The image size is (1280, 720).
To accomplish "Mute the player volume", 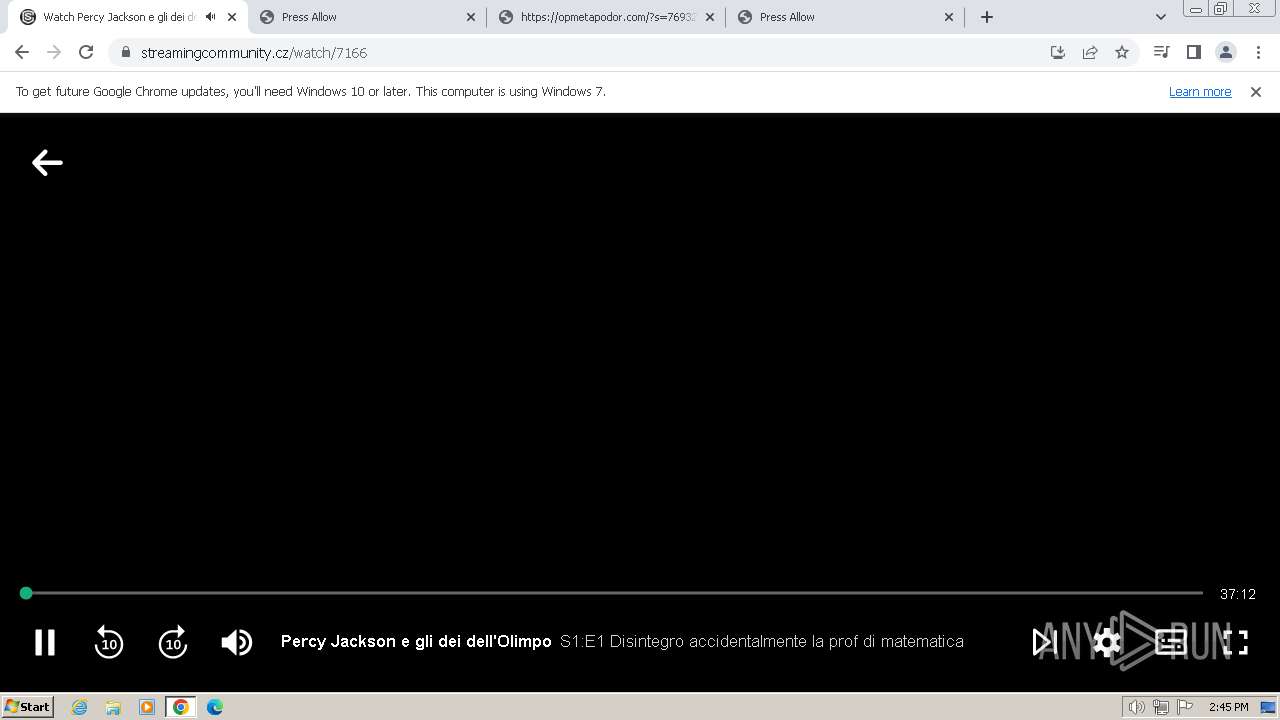I will click(x=237, y=642).
